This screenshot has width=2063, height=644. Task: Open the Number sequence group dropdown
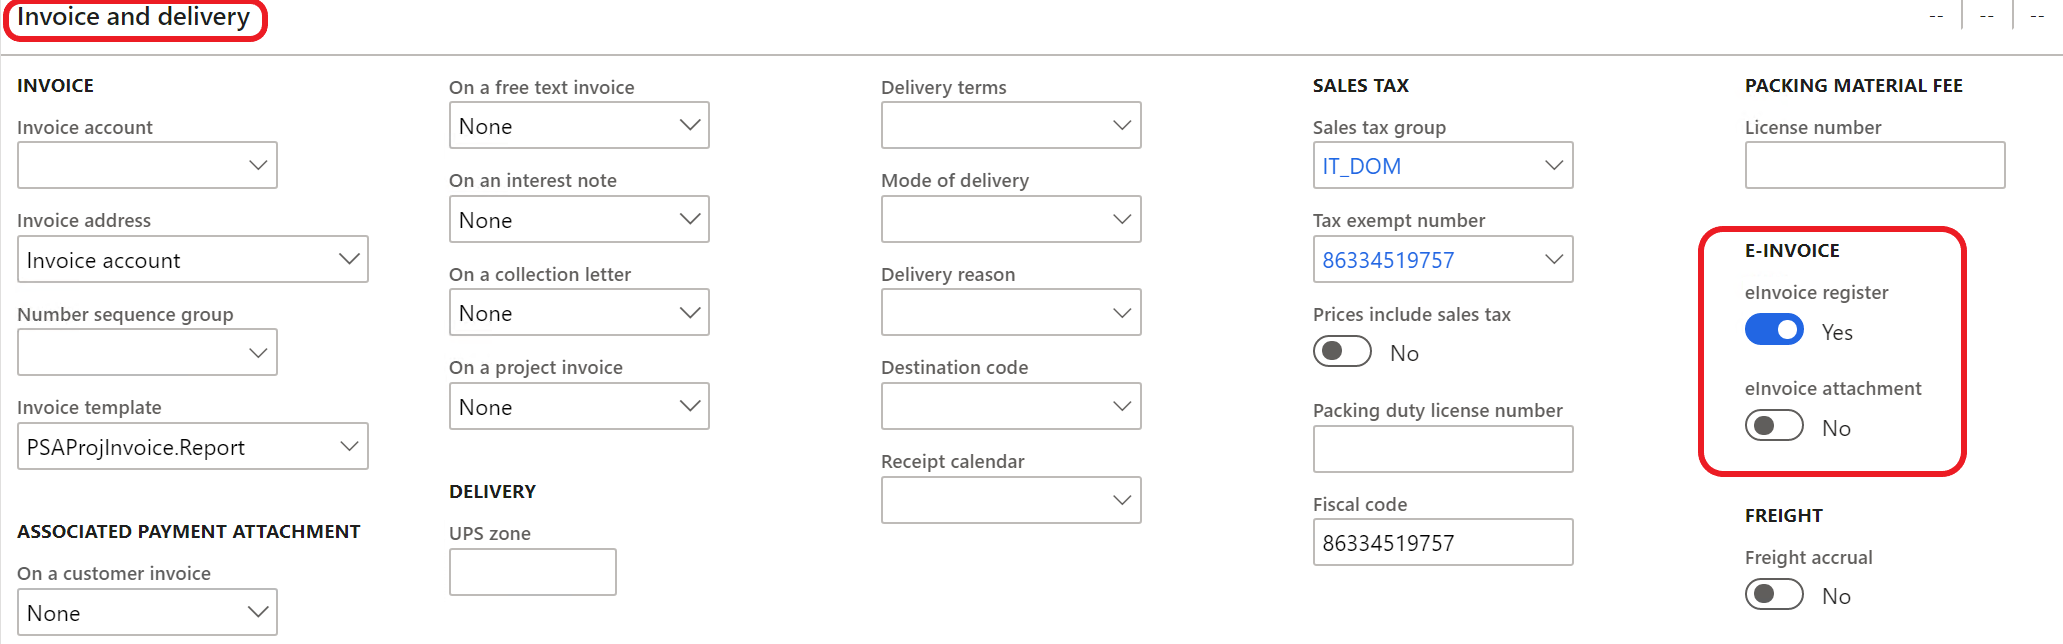point(258,352)
